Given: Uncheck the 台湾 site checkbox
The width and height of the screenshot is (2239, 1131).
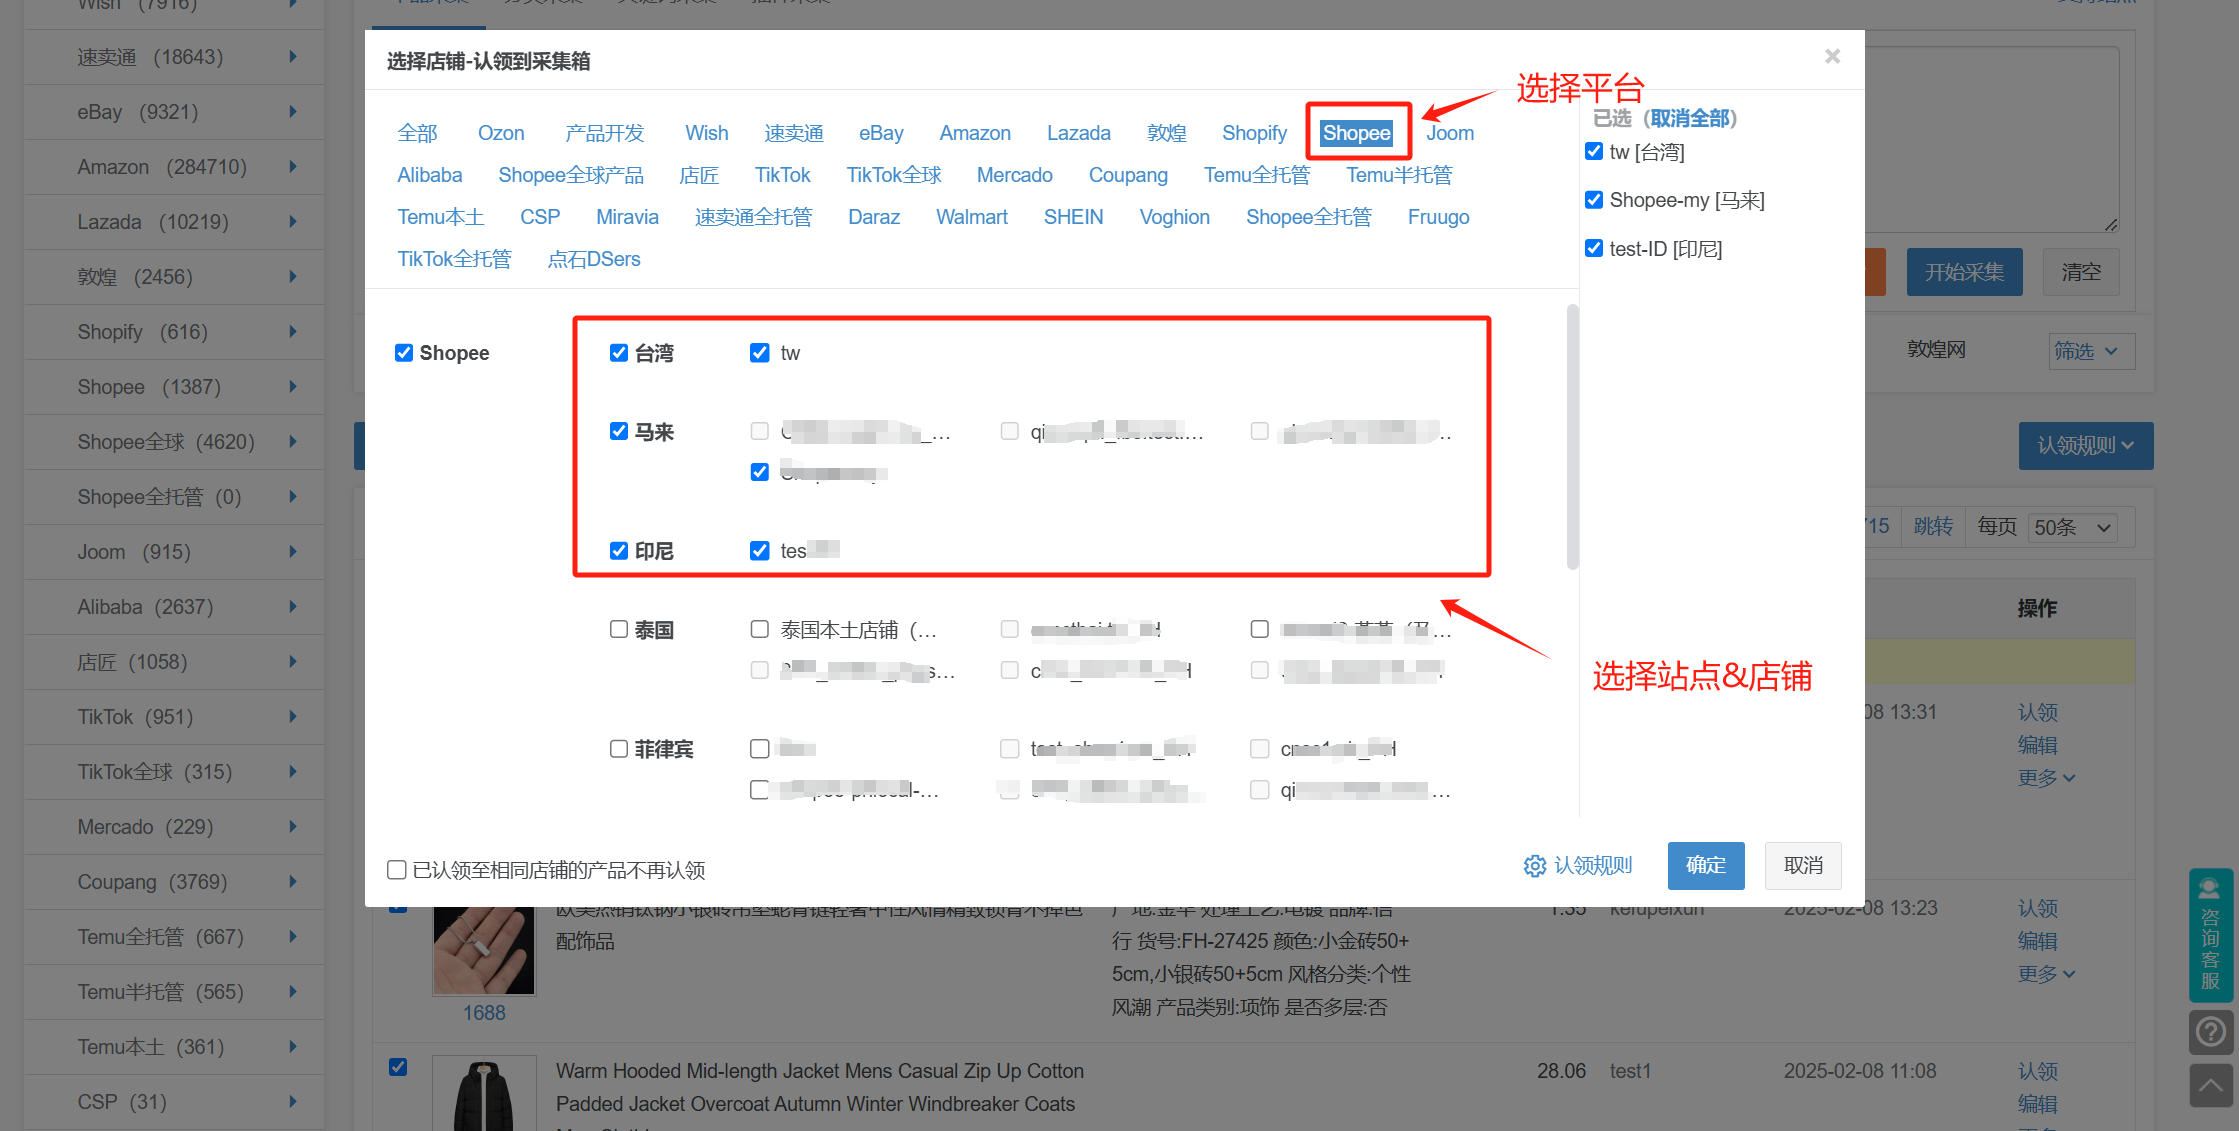Looking at the screenshot, I should point(619,353).
